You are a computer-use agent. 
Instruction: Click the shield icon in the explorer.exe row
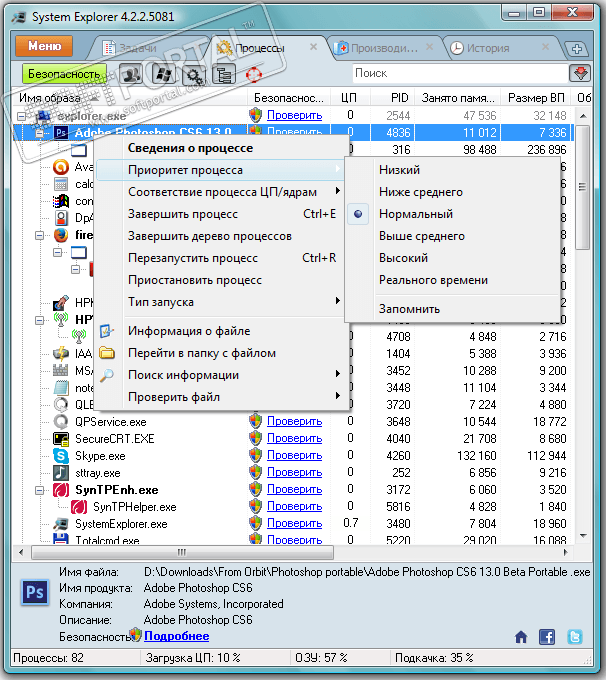(256, 115)
